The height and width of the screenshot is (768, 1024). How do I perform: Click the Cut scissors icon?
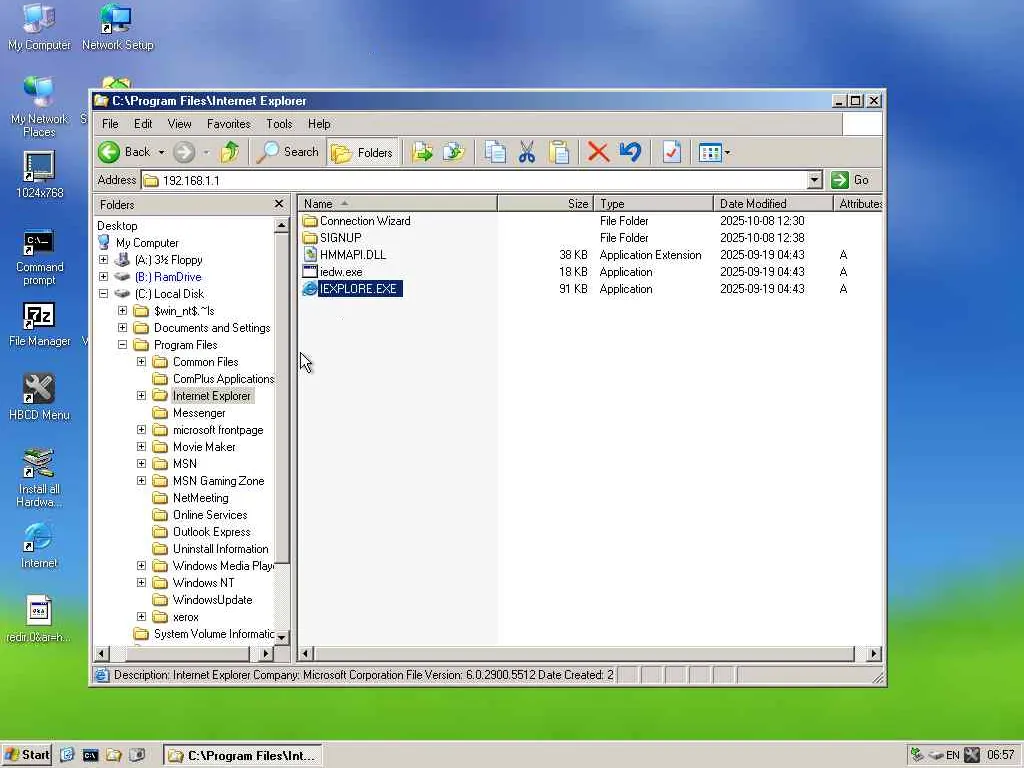(527, 152)
